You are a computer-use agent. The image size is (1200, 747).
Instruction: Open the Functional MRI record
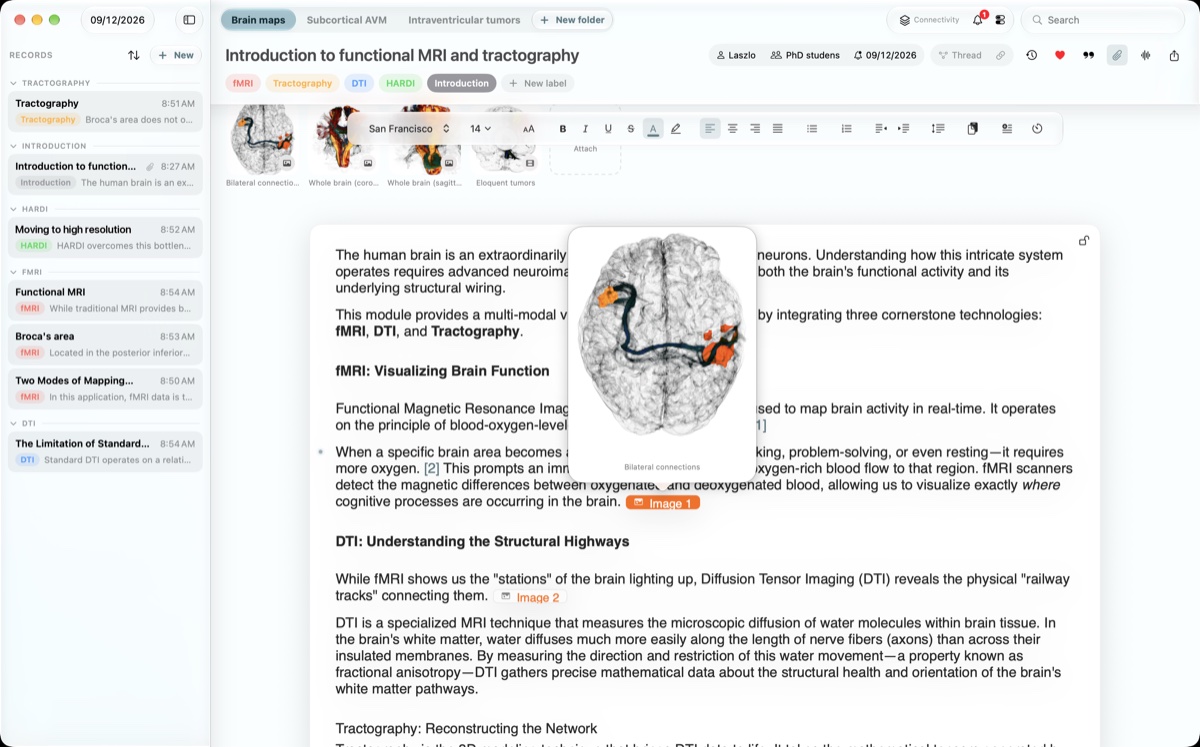pyautogui.click(x=105, y=300)
